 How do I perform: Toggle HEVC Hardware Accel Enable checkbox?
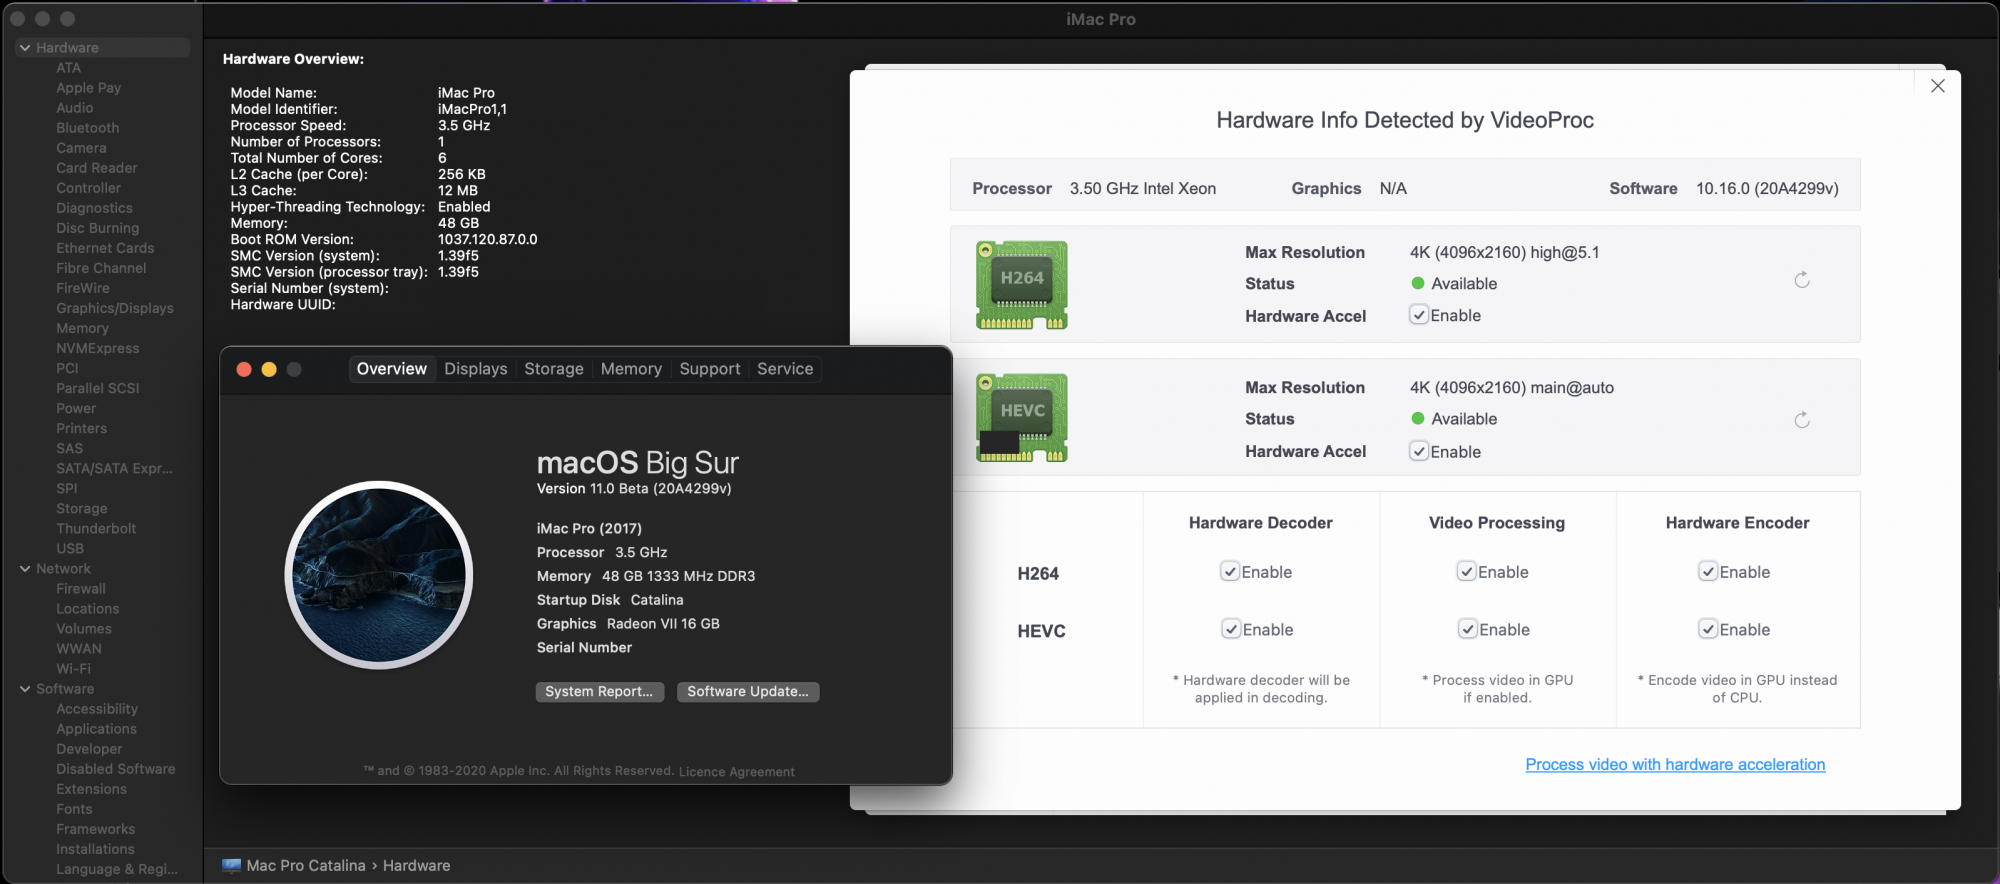pyautogui.click(x=1419, y=451)
